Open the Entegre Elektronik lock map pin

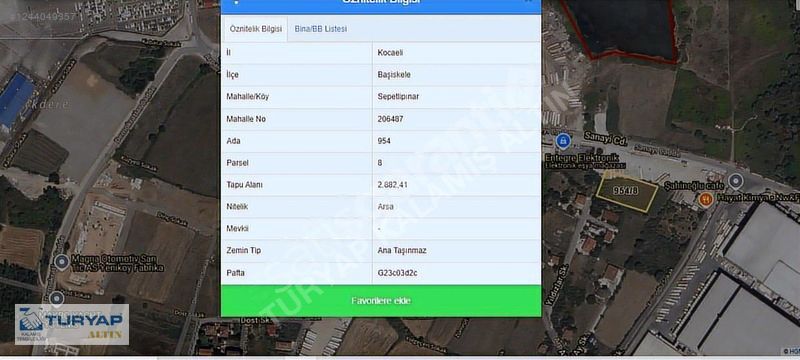pyautogui.click(x=563, y=141)
